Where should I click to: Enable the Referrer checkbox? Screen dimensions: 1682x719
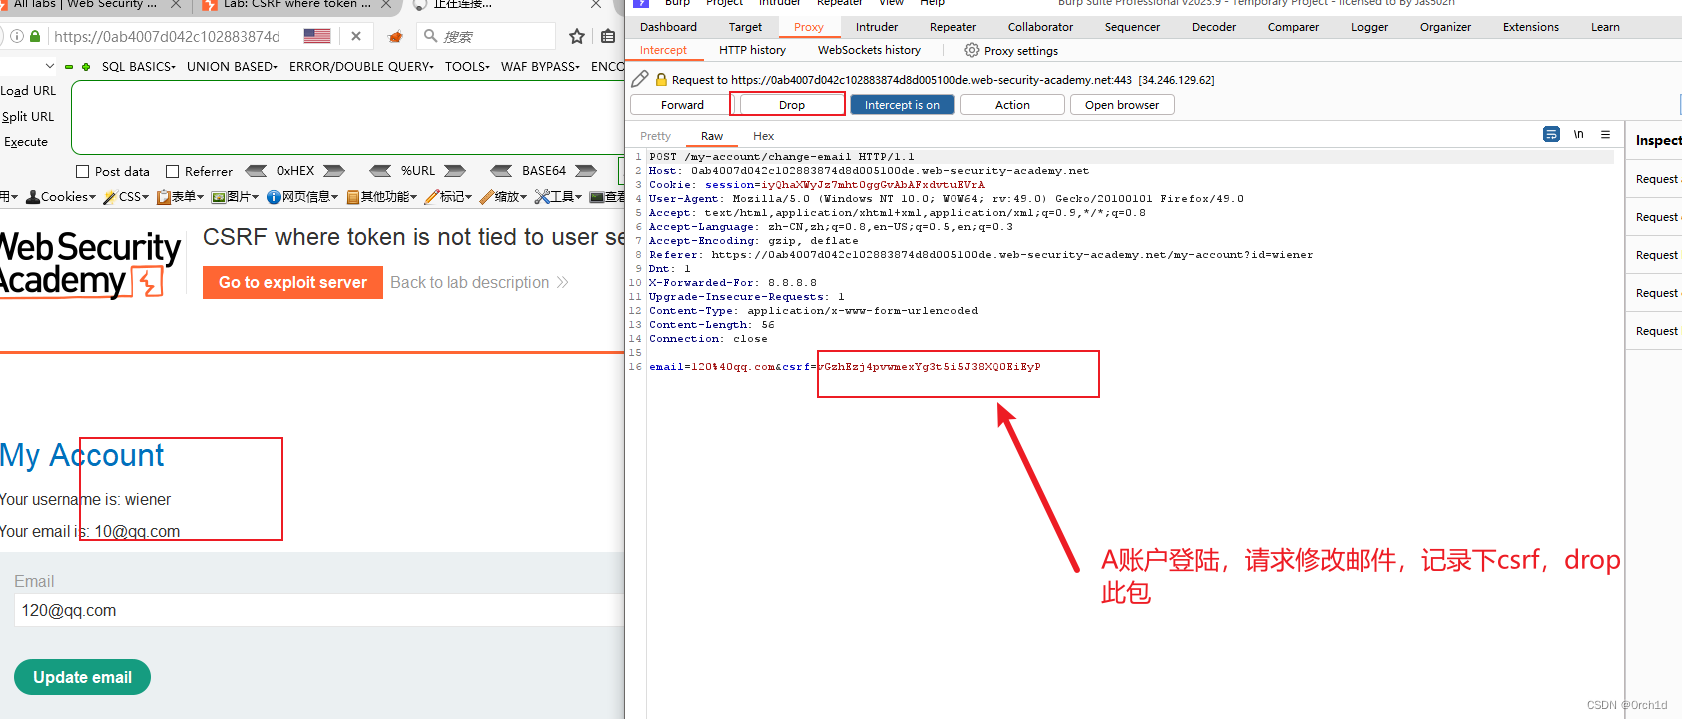[x=172, y=172]
